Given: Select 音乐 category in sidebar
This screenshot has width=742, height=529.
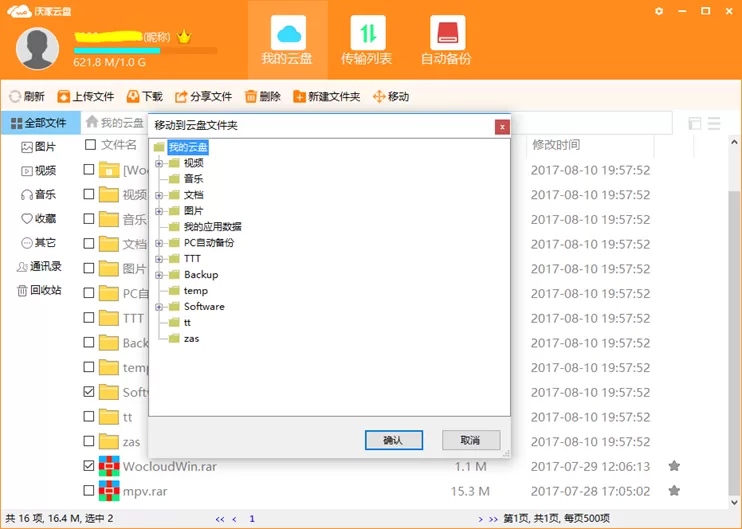Looking at the screenshot, I should point(39,194).
